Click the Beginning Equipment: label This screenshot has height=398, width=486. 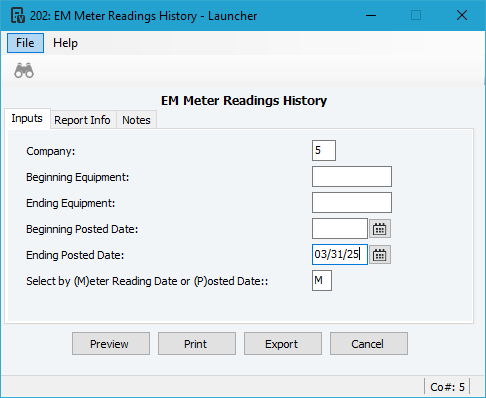coord(77,177)
